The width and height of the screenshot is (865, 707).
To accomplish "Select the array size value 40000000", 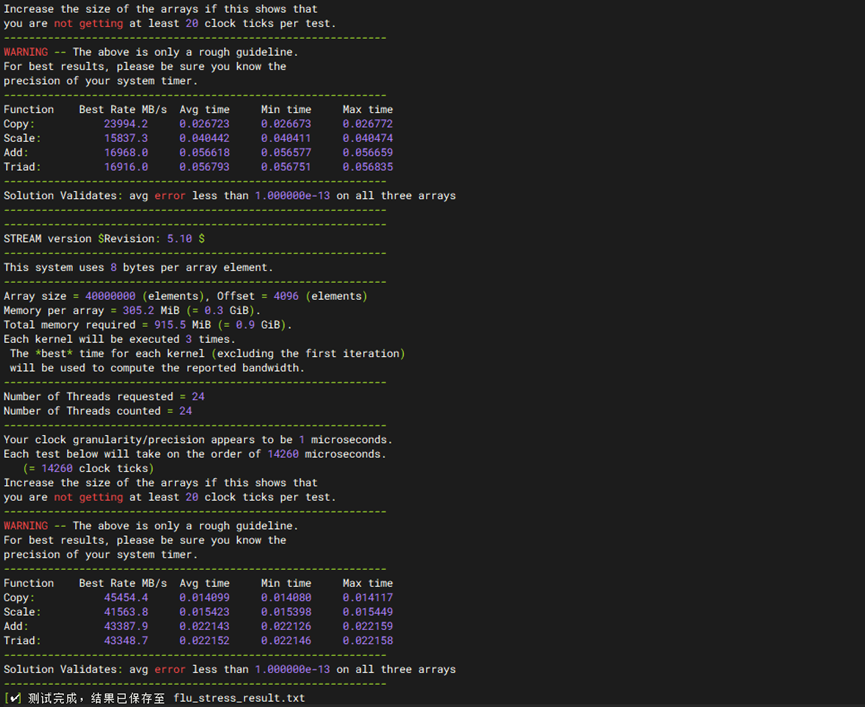I will click(110, 296).
